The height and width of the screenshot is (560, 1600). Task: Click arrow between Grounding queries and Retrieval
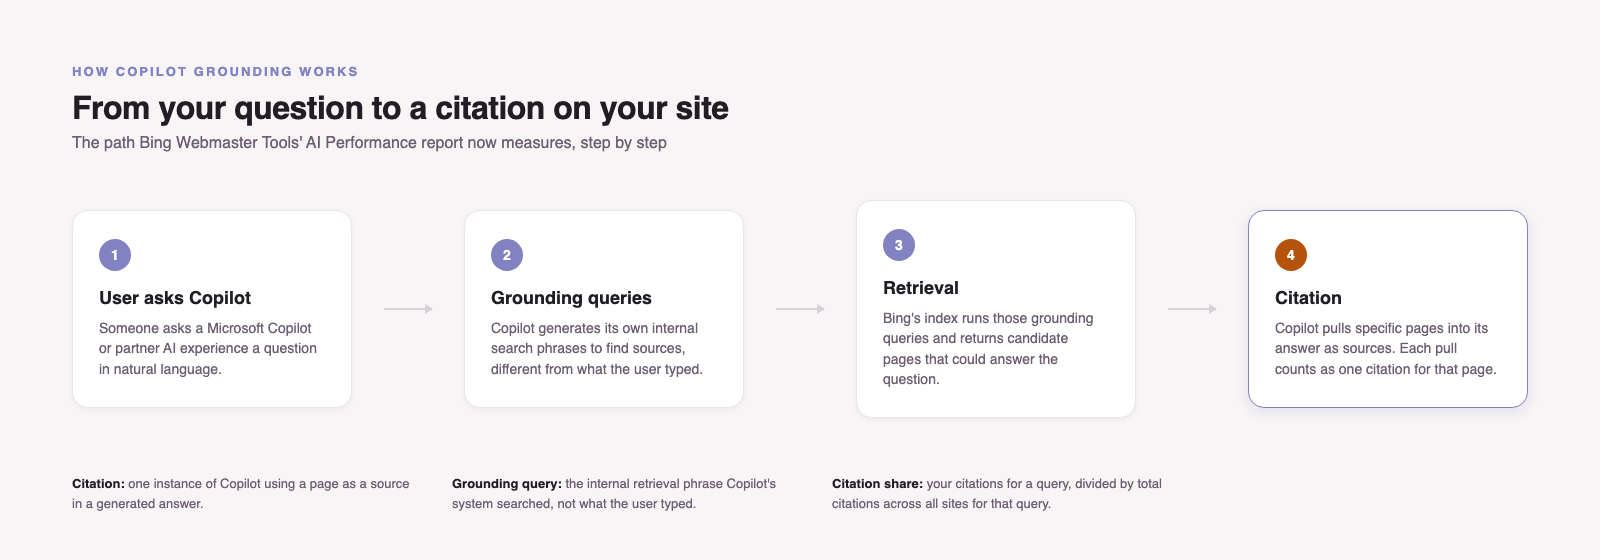click(800, 309)
